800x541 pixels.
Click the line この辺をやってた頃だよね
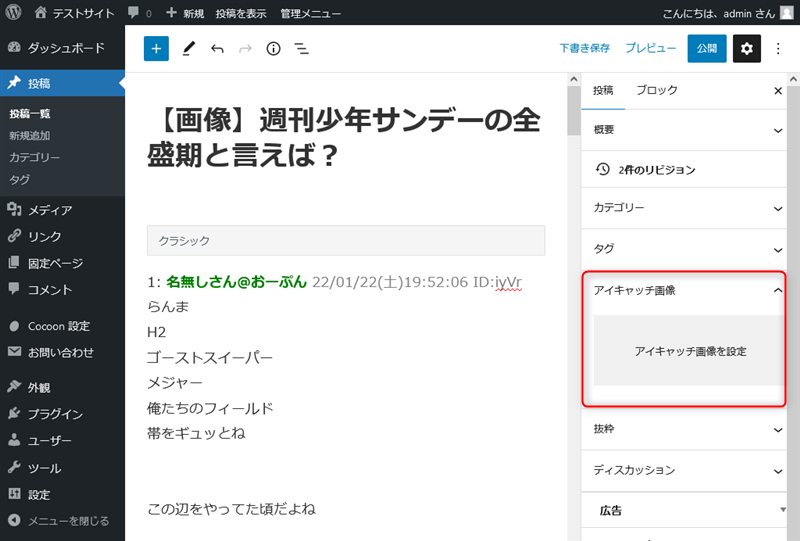tap(232, 509)
